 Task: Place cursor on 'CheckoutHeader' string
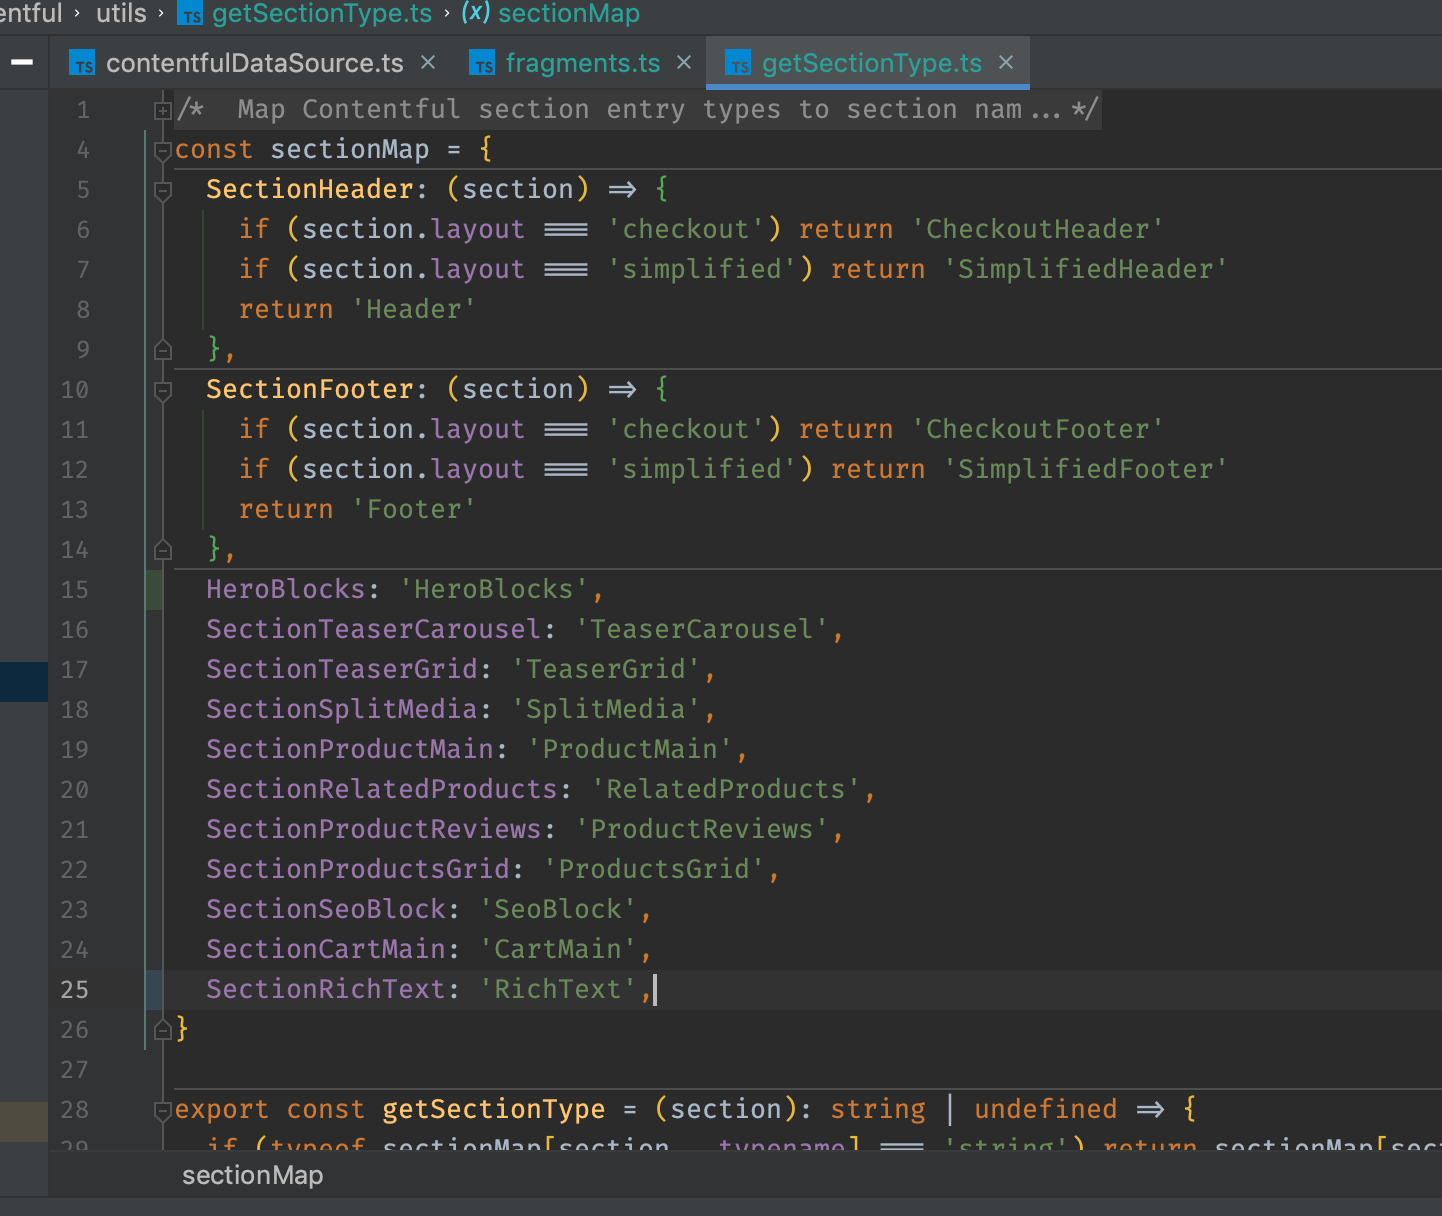pos(1037,229)
